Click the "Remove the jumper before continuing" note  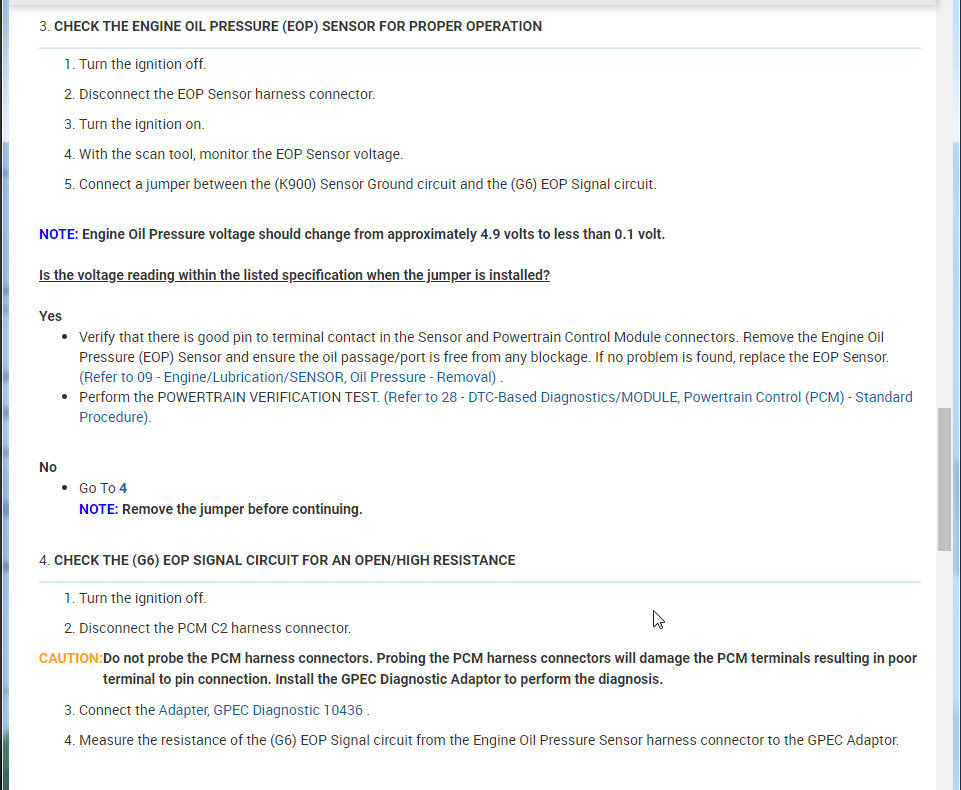241,509
